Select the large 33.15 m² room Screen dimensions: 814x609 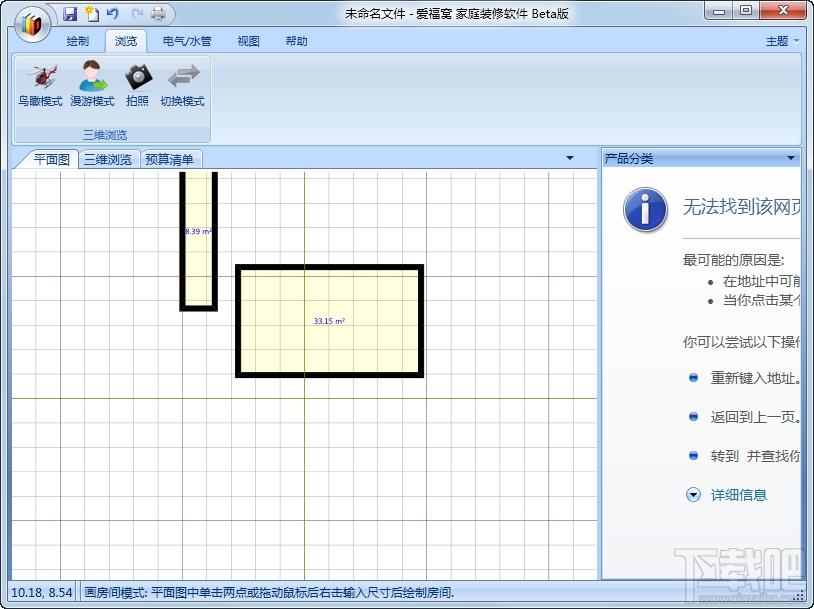point(330,321)
